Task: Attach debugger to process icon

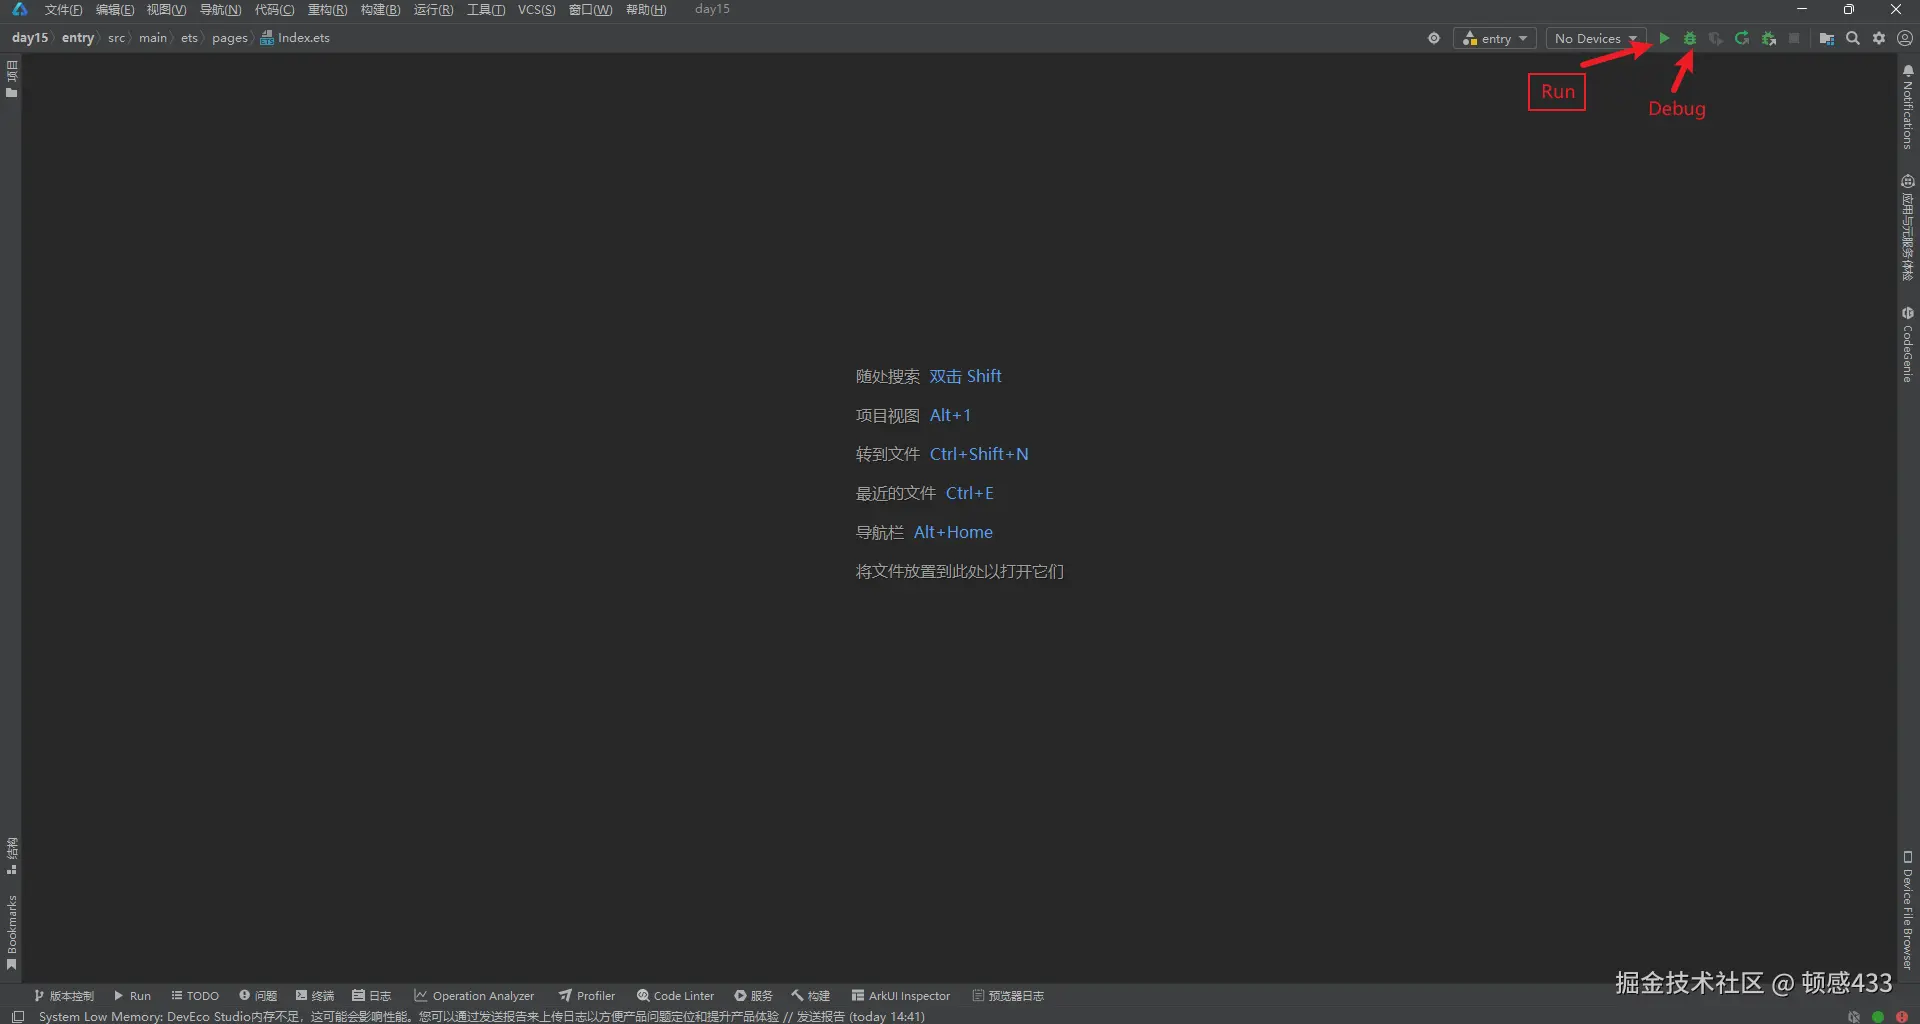Action: [1769, 38]
